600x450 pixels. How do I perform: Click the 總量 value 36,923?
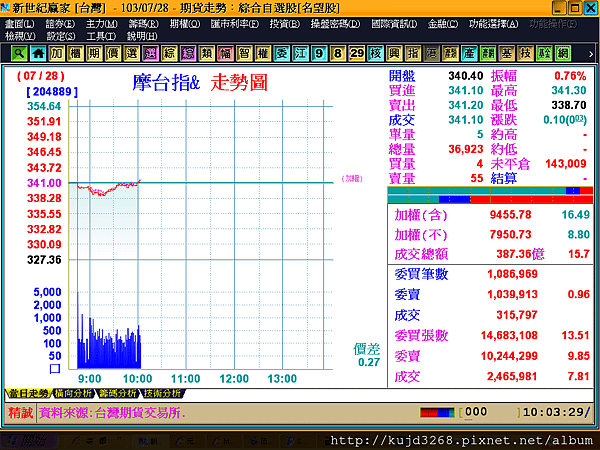pyautogui.click(x=466, y=149)
